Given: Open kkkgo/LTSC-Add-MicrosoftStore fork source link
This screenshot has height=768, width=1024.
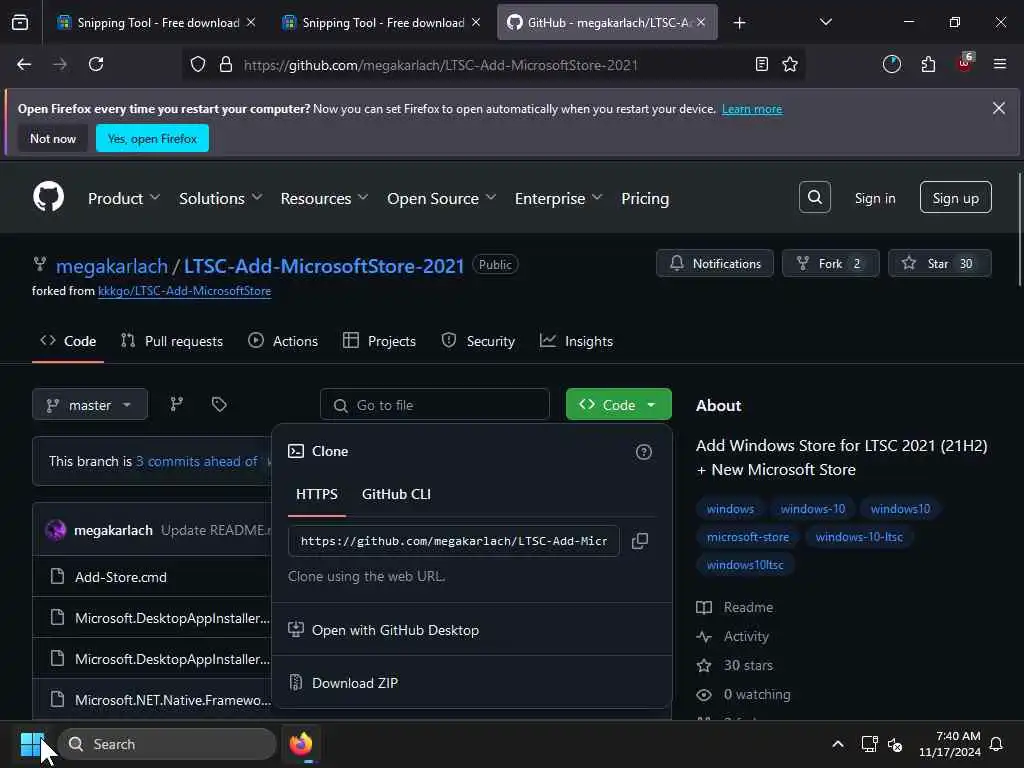Looking at the screenshot, I should [x=184, y=291].
